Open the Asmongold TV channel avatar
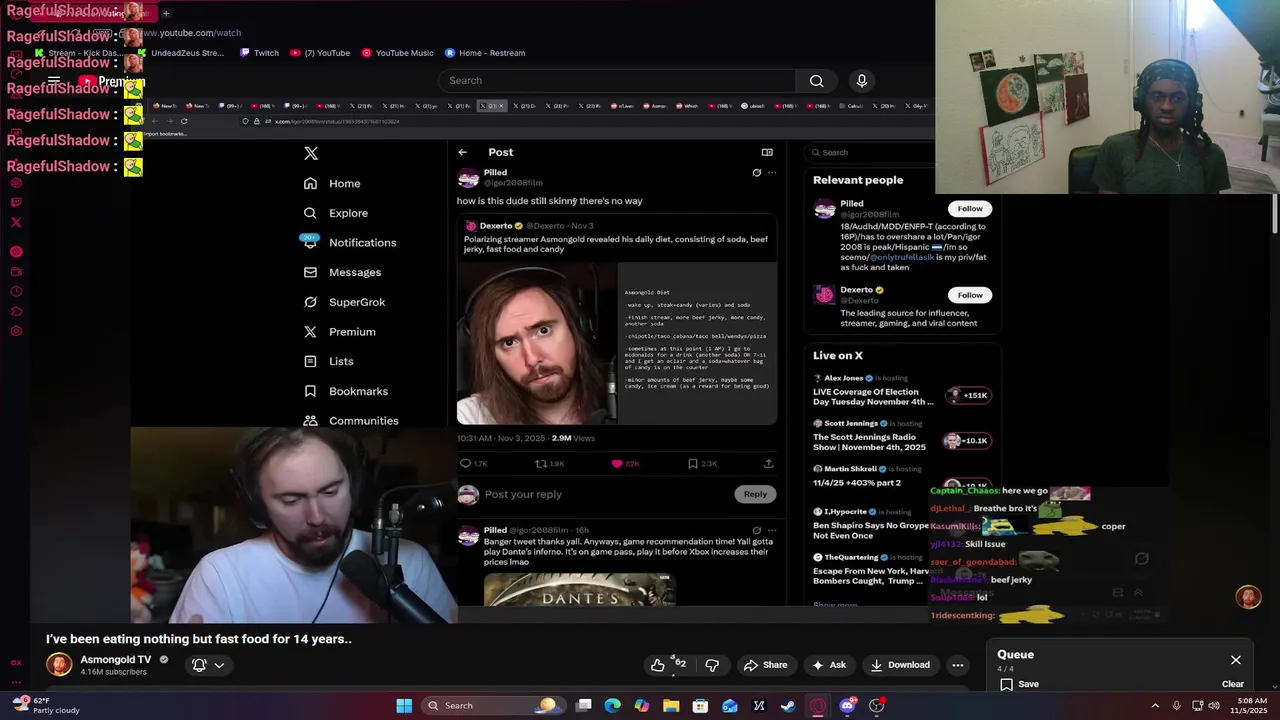 [x=59, y=664]
